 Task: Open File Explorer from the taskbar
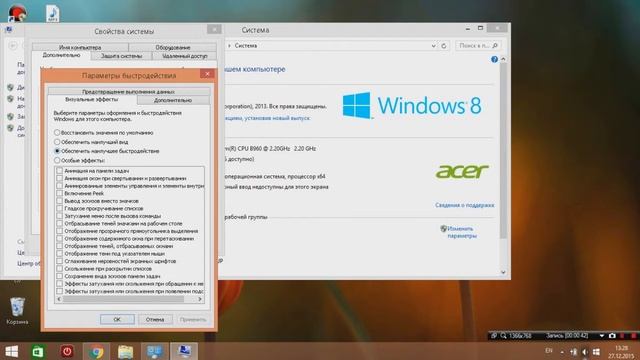(x=125, y=351)
